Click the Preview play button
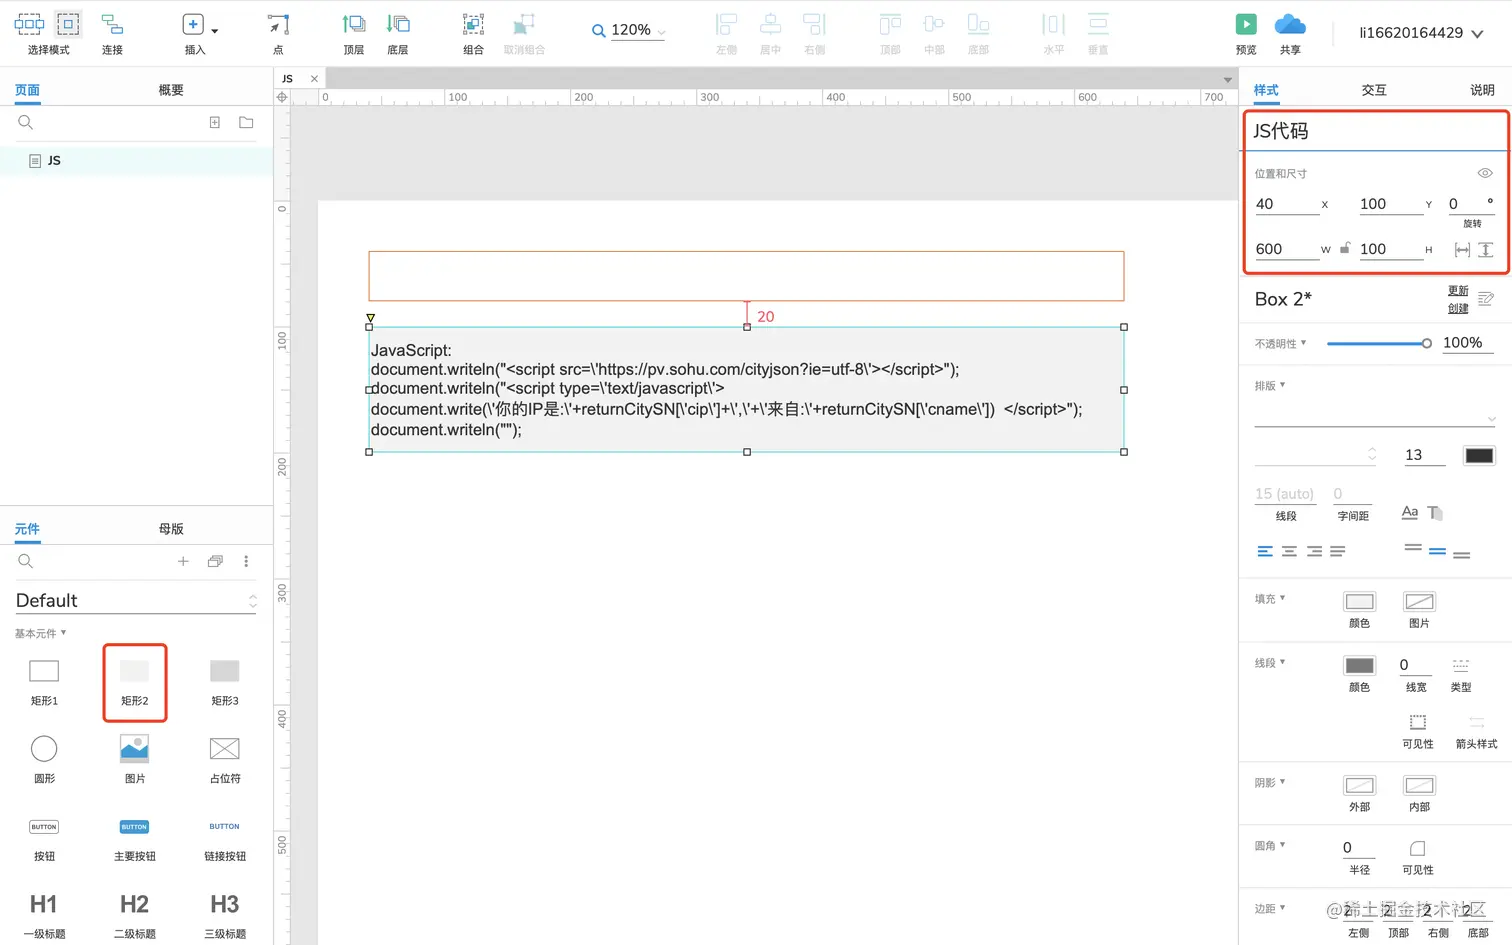1512x945 pixels. pyautogui.click(x=1246, y=24)
